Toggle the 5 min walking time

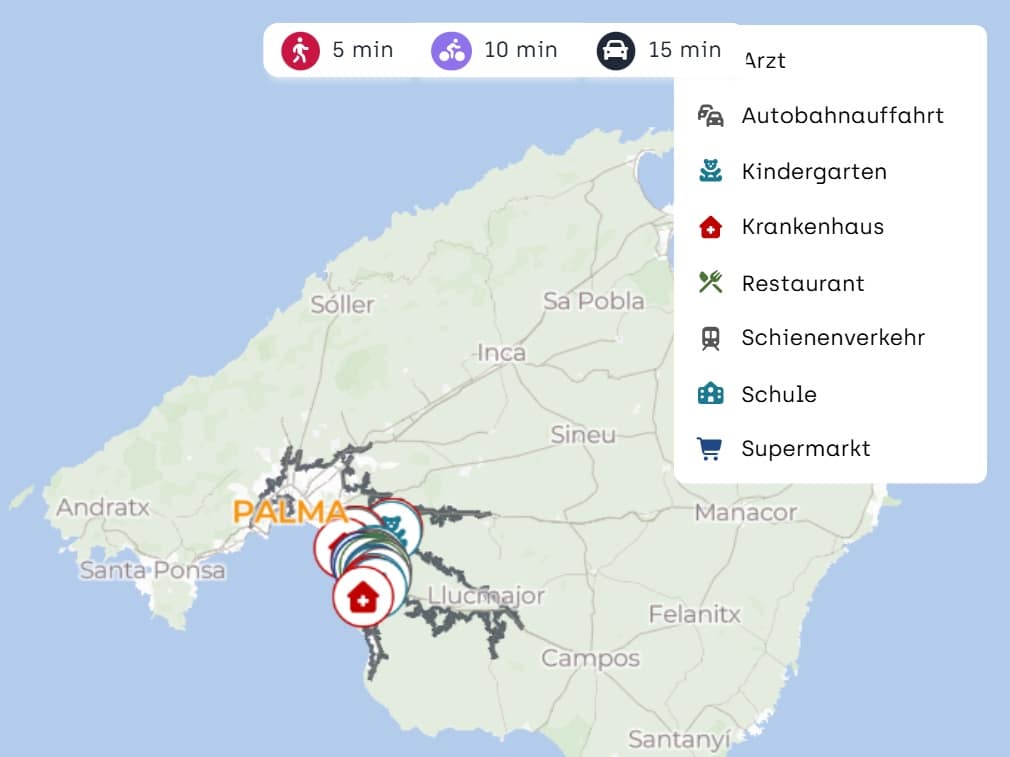pos(338,50)
